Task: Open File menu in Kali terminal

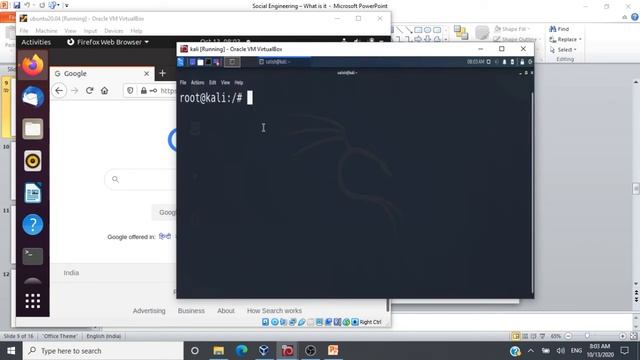Action: pos(183,82)
